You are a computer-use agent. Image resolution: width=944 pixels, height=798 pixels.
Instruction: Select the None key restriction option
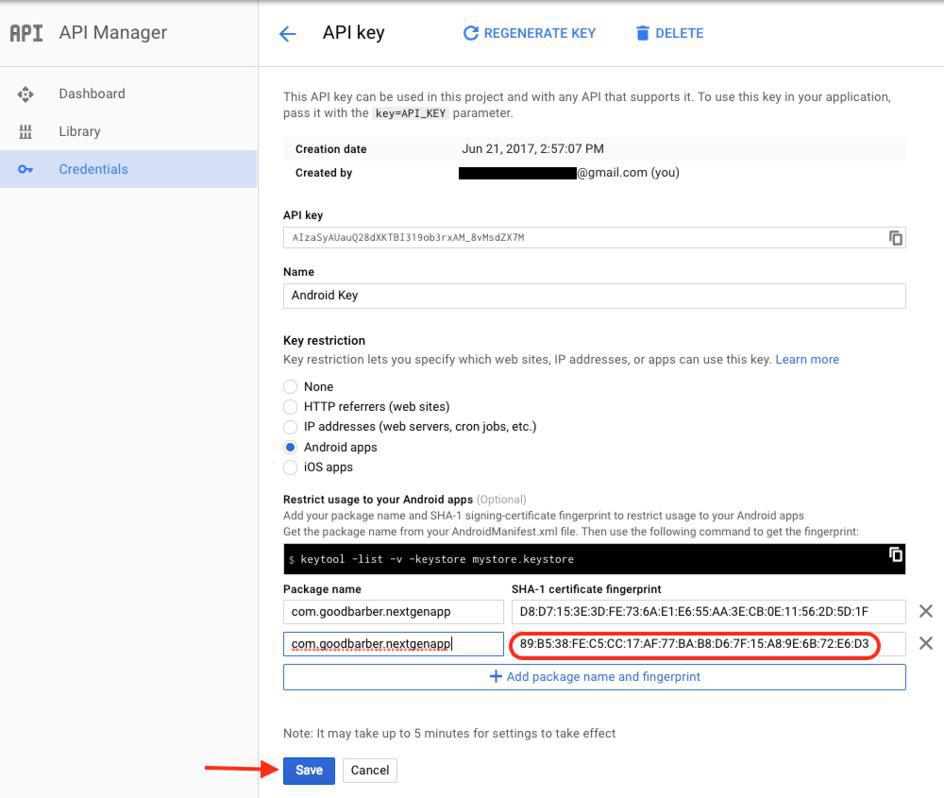coord(290,387)
